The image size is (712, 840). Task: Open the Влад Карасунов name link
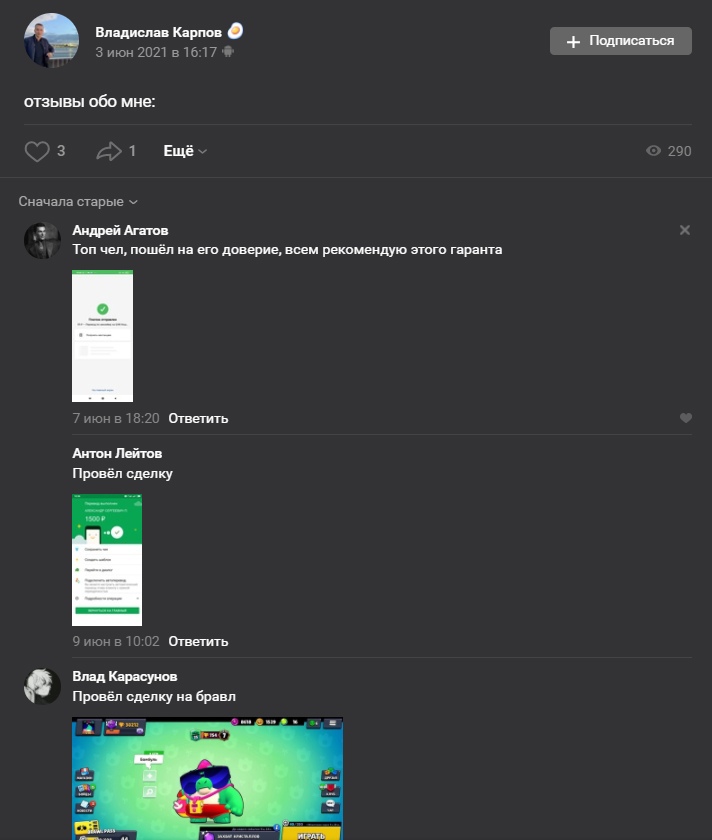[125, 676]
